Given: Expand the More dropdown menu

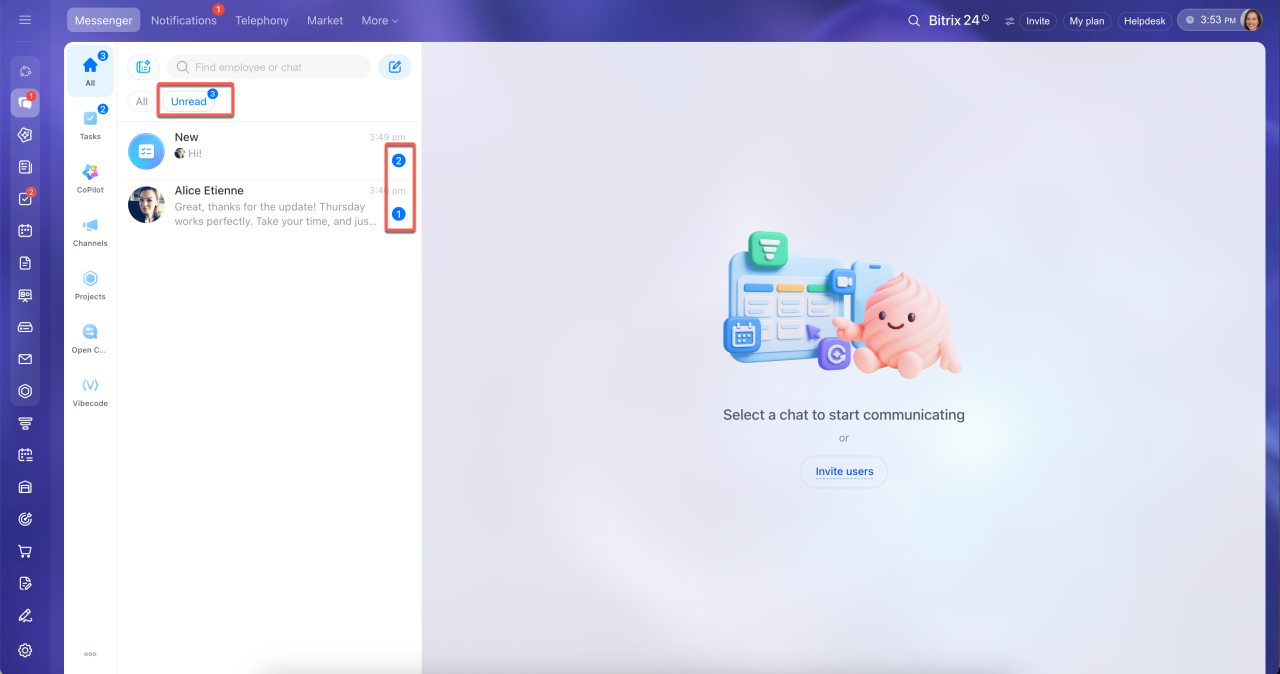Looking at the screenshot, I should 380,20.
